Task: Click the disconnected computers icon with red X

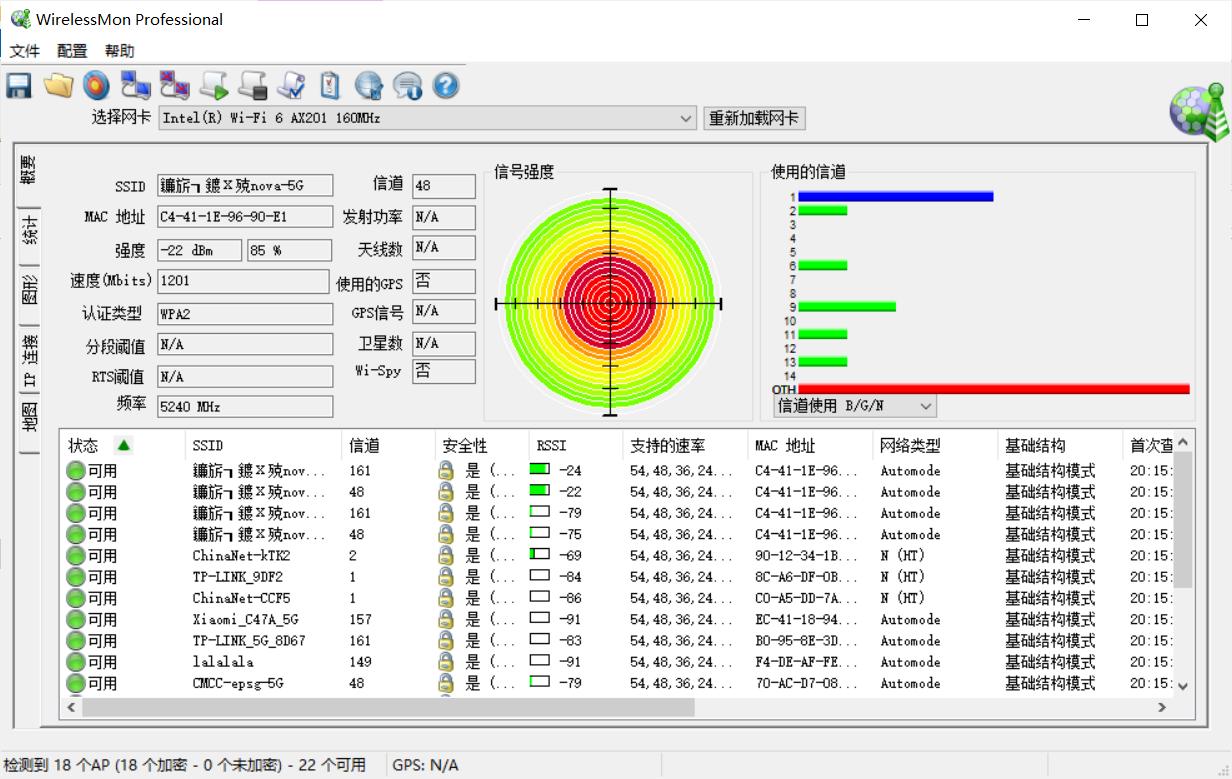Action: click(174, 86)
